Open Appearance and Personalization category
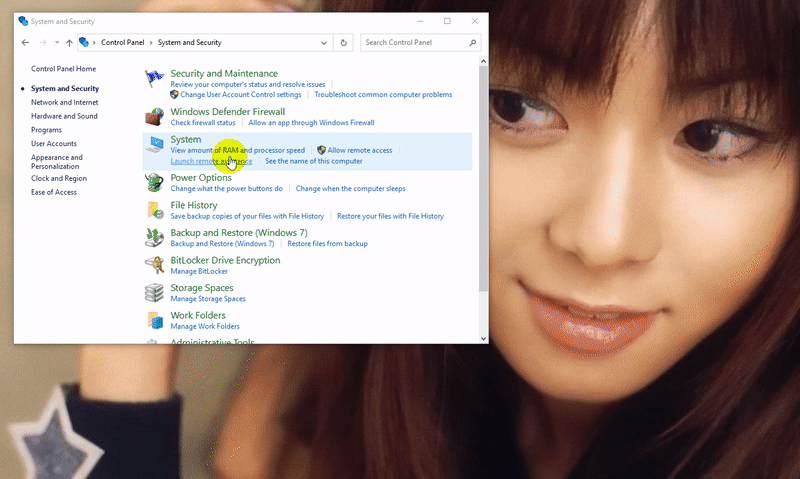Image resolution: width=800 pixels, height=479 pixels. 57,162
